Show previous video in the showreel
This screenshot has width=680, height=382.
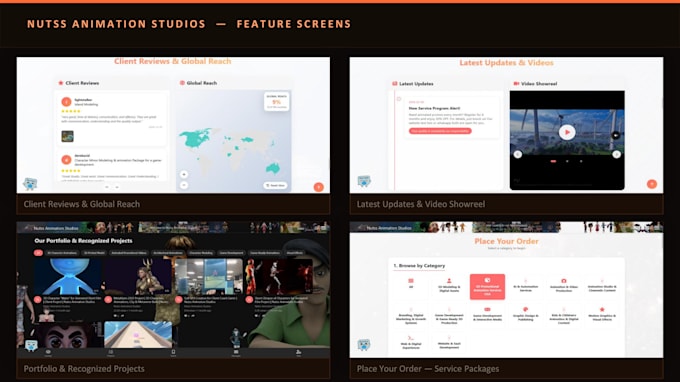(x=517, y=154)
